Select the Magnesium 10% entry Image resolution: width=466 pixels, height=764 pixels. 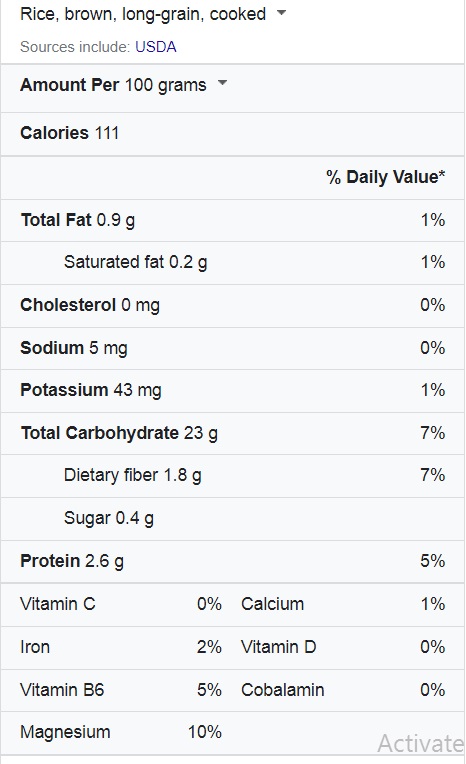pyautogui.click(x=121, y=732)
